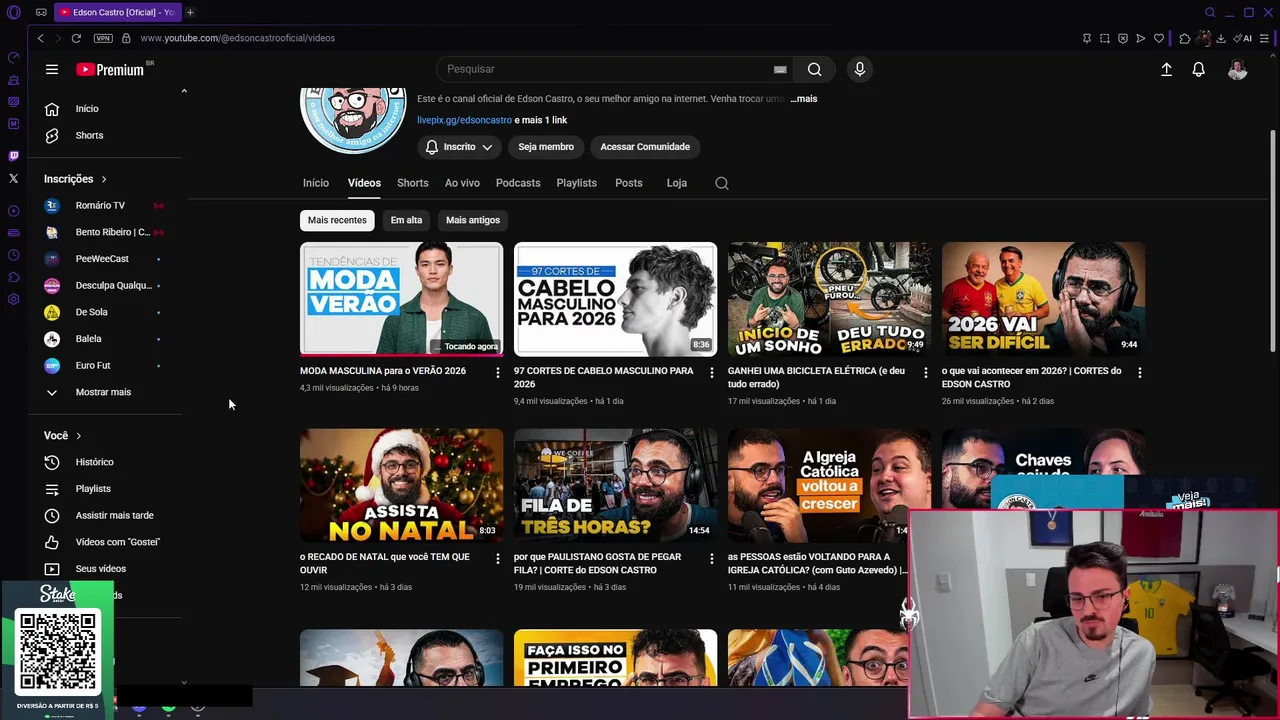
Task: Click Seja membro button
Action: pyautogui.click(x=546, y=147)
